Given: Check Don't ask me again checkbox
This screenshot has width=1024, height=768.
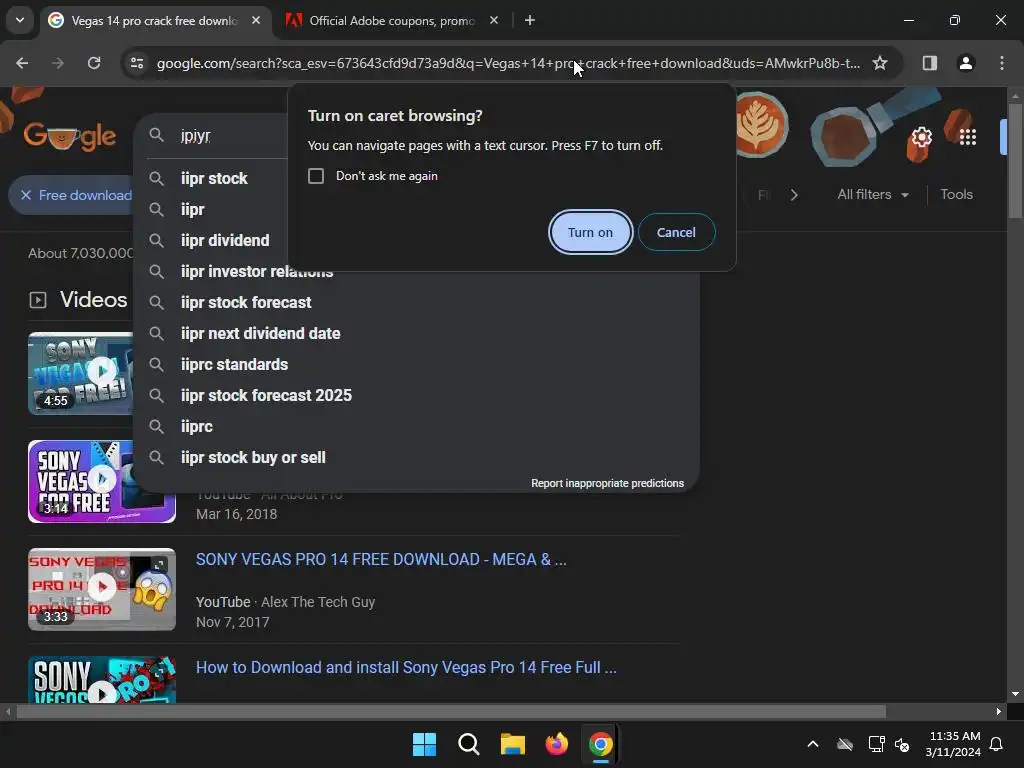Looking at the screenshot, I should coord(316,176).
